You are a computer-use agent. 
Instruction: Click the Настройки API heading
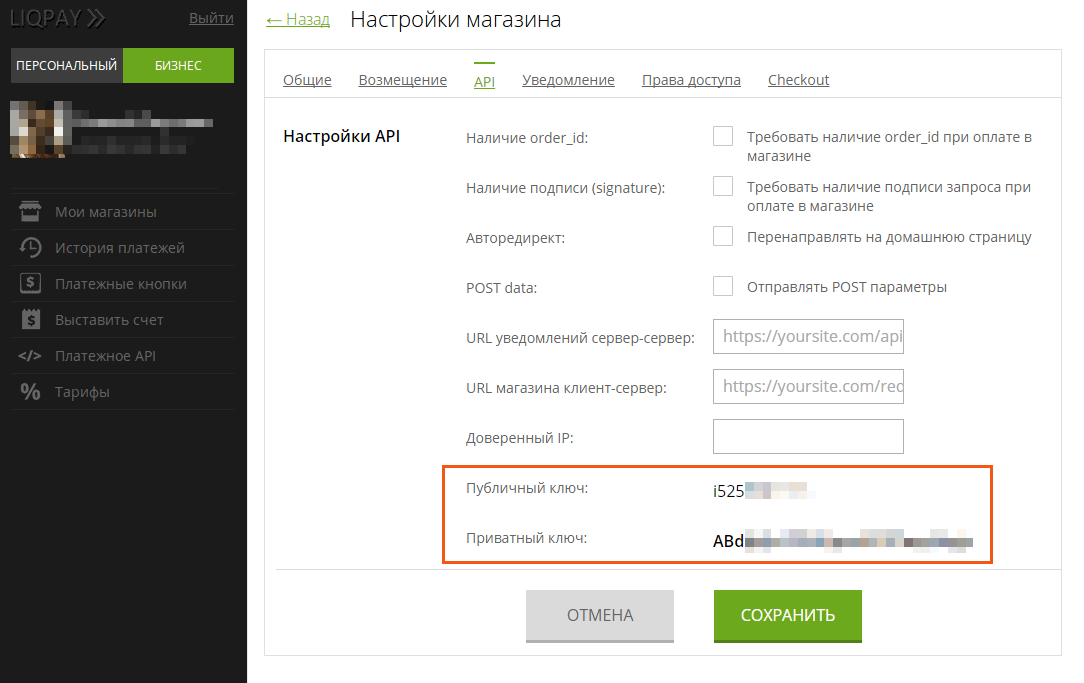pyautogui.click(x=342, y=136)
